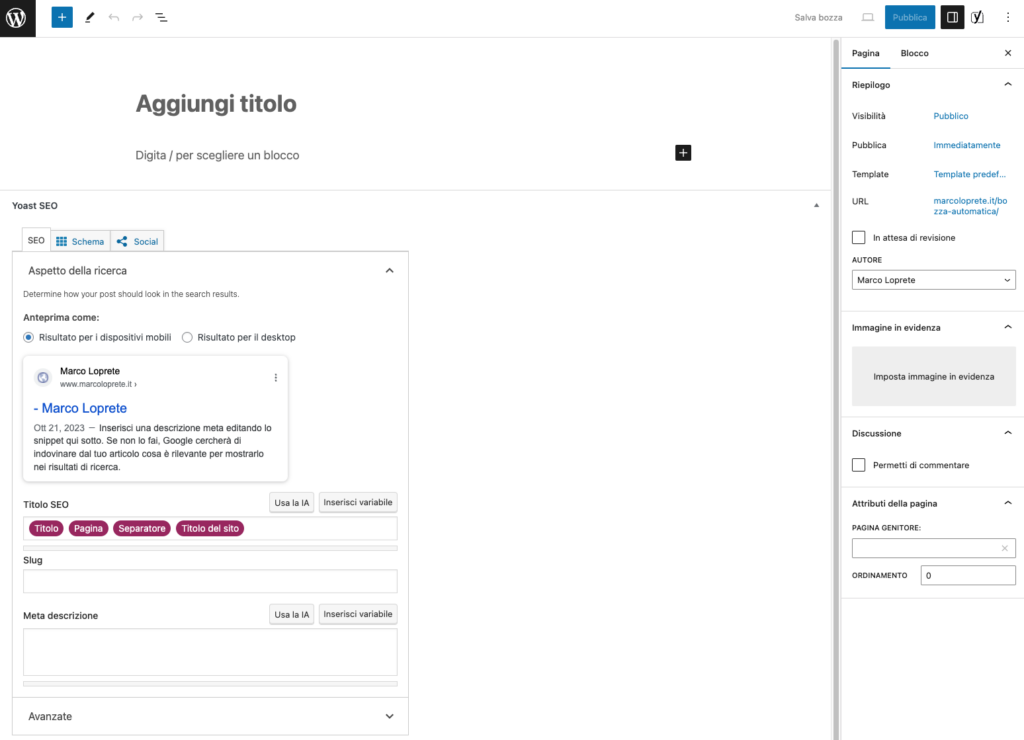
Task: Expand the Avanzate section
Action: 210,716
